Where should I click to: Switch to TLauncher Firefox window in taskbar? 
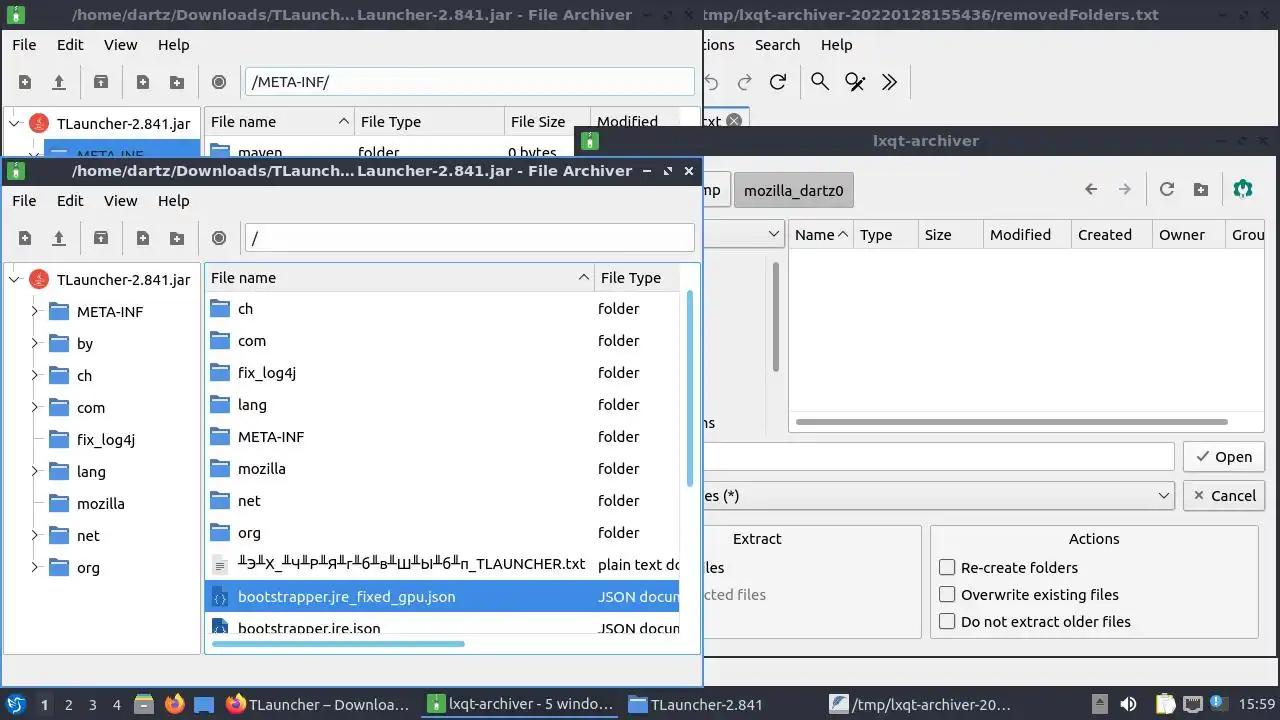(x=318, y=704)
